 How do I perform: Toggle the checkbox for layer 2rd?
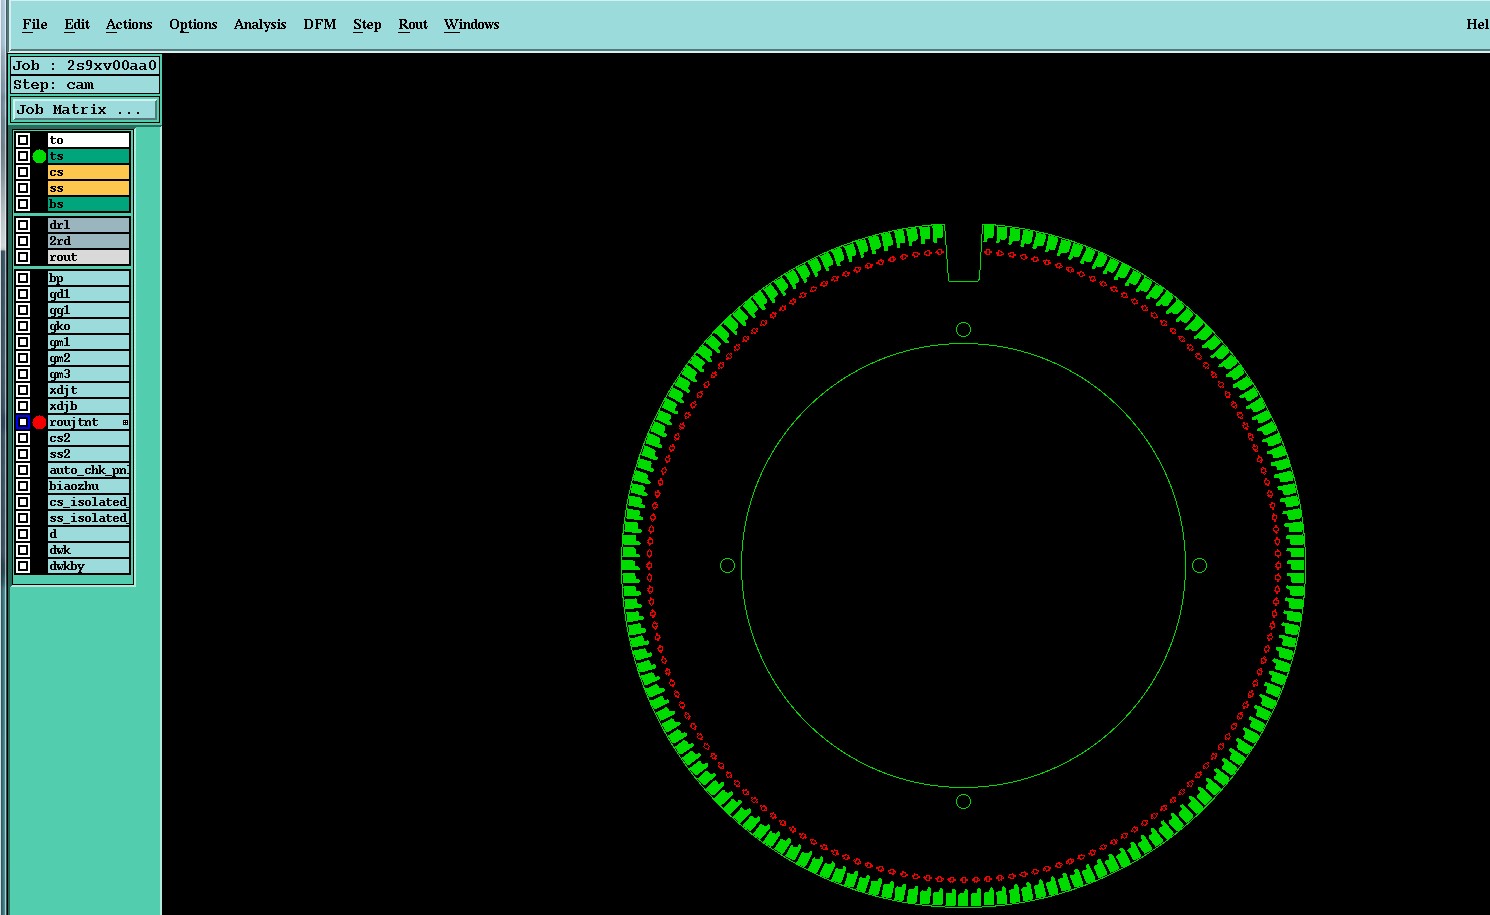[x=23, y=241]
